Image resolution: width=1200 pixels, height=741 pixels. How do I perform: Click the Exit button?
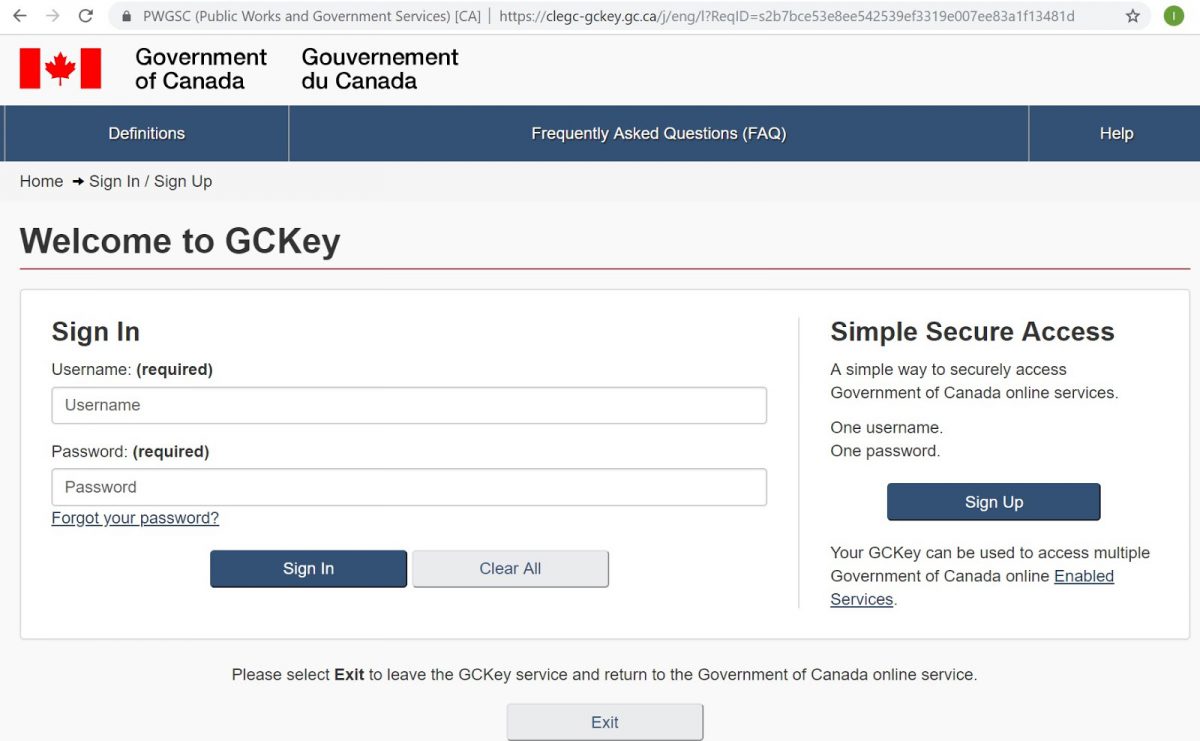pyautogui.click(x=605, y=722)
